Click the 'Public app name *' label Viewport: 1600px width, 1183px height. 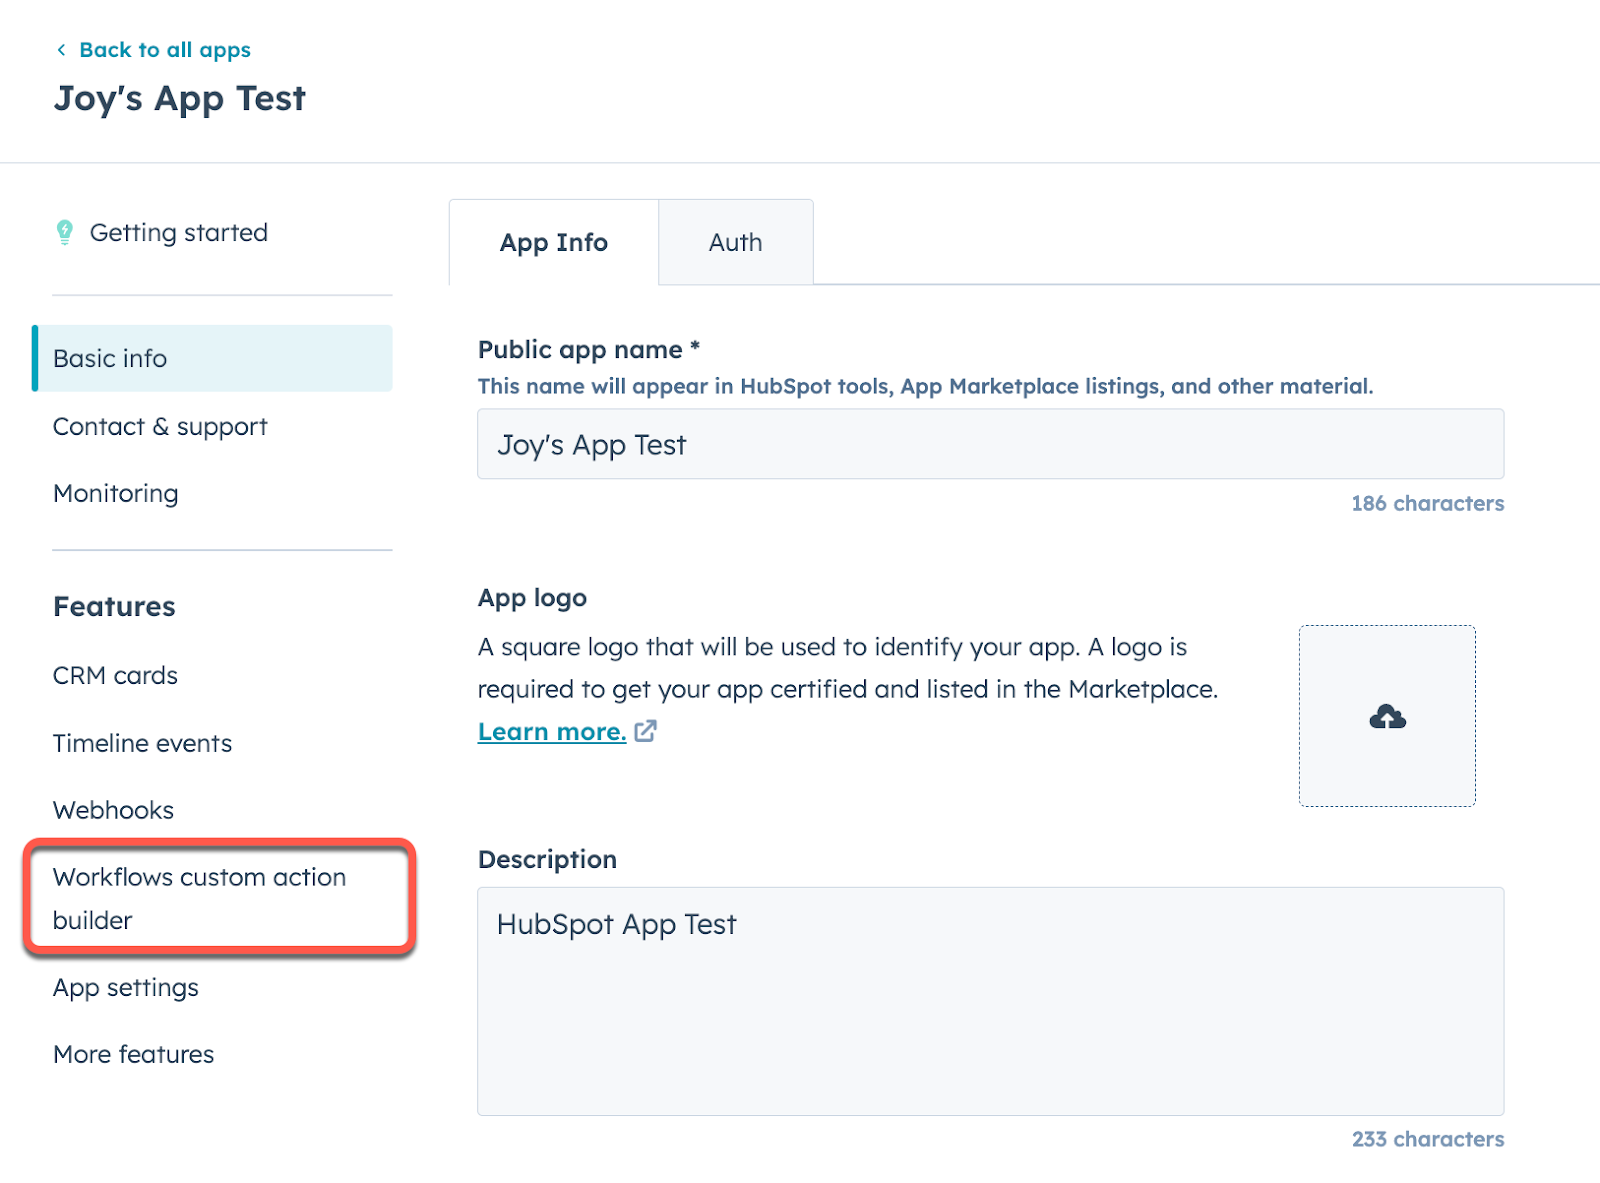(x=589, y=350)
